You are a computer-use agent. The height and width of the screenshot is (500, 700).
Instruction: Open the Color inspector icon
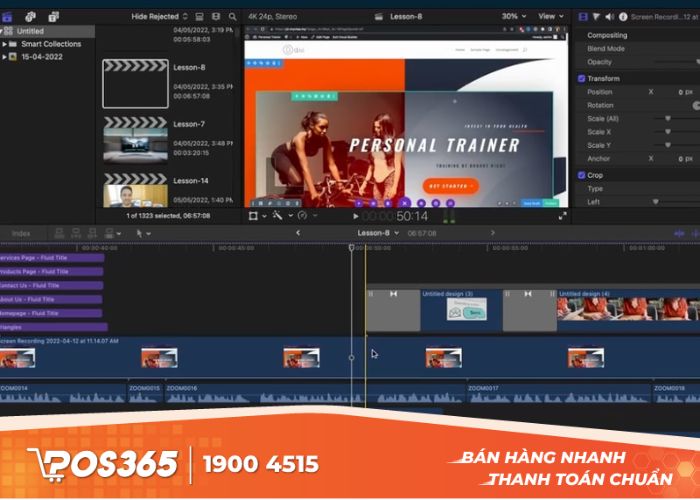596,17
